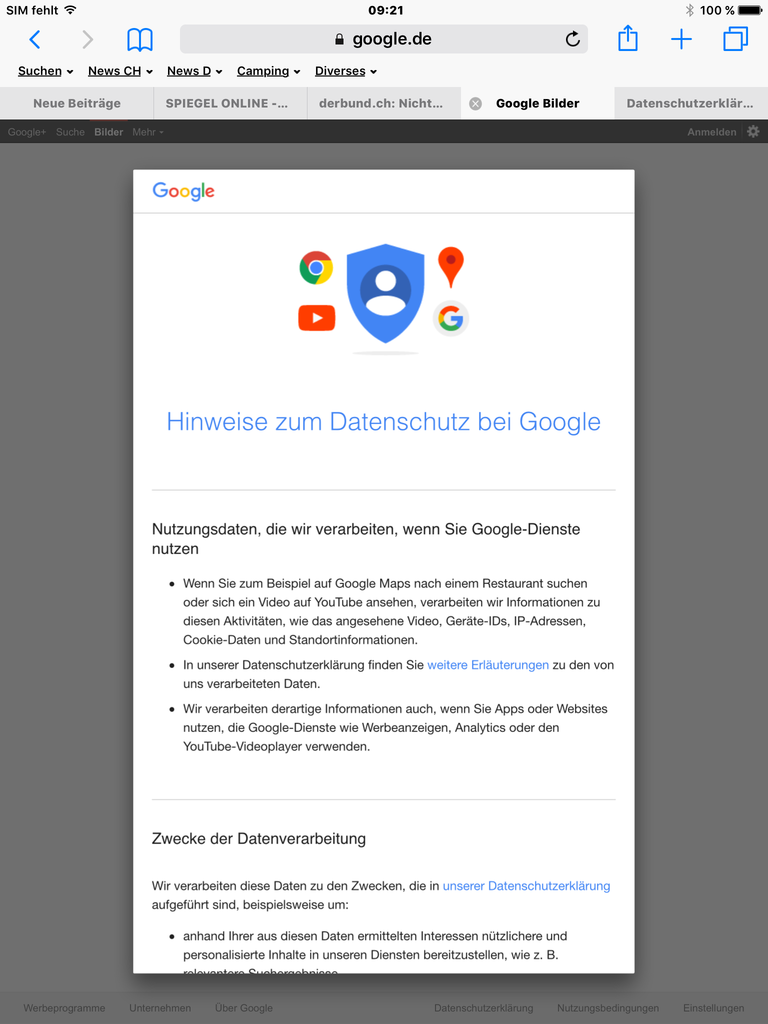Open Suche in the Google bar
Screen dimensions: 768x1024
(x=70, y=132)
